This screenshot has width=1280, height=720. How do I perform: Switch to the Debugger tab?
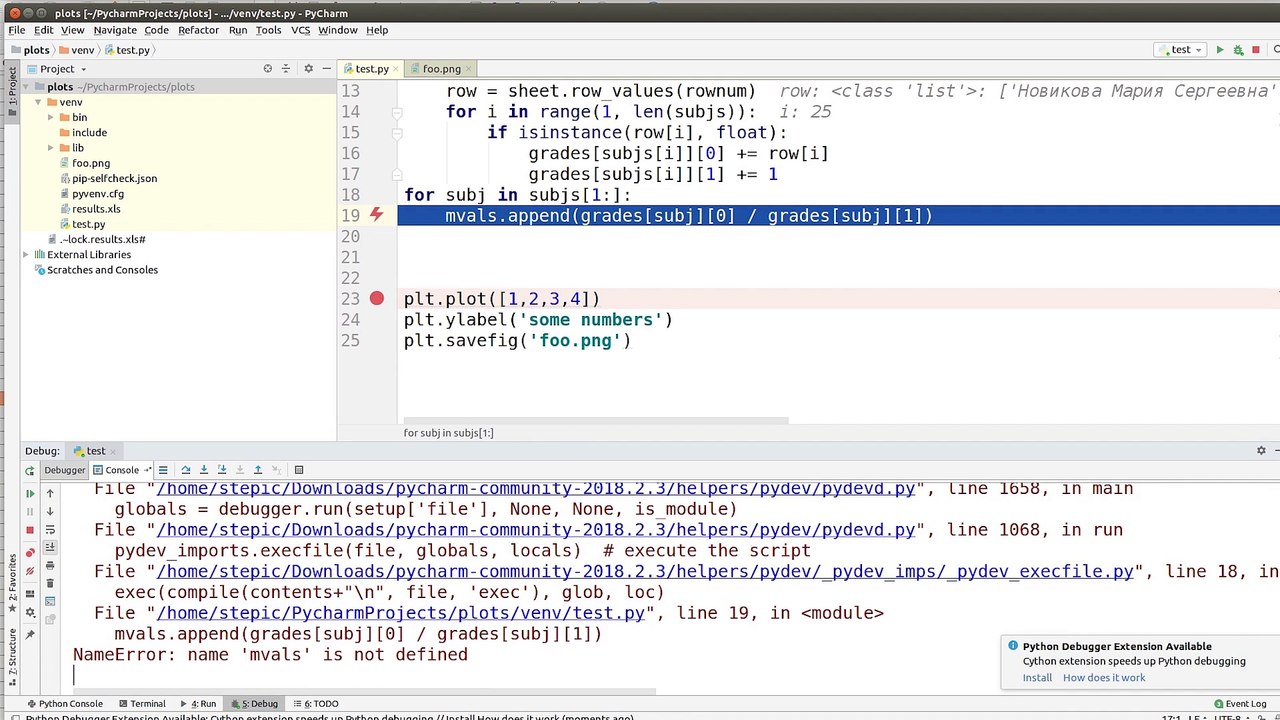(x=65, y=470)
